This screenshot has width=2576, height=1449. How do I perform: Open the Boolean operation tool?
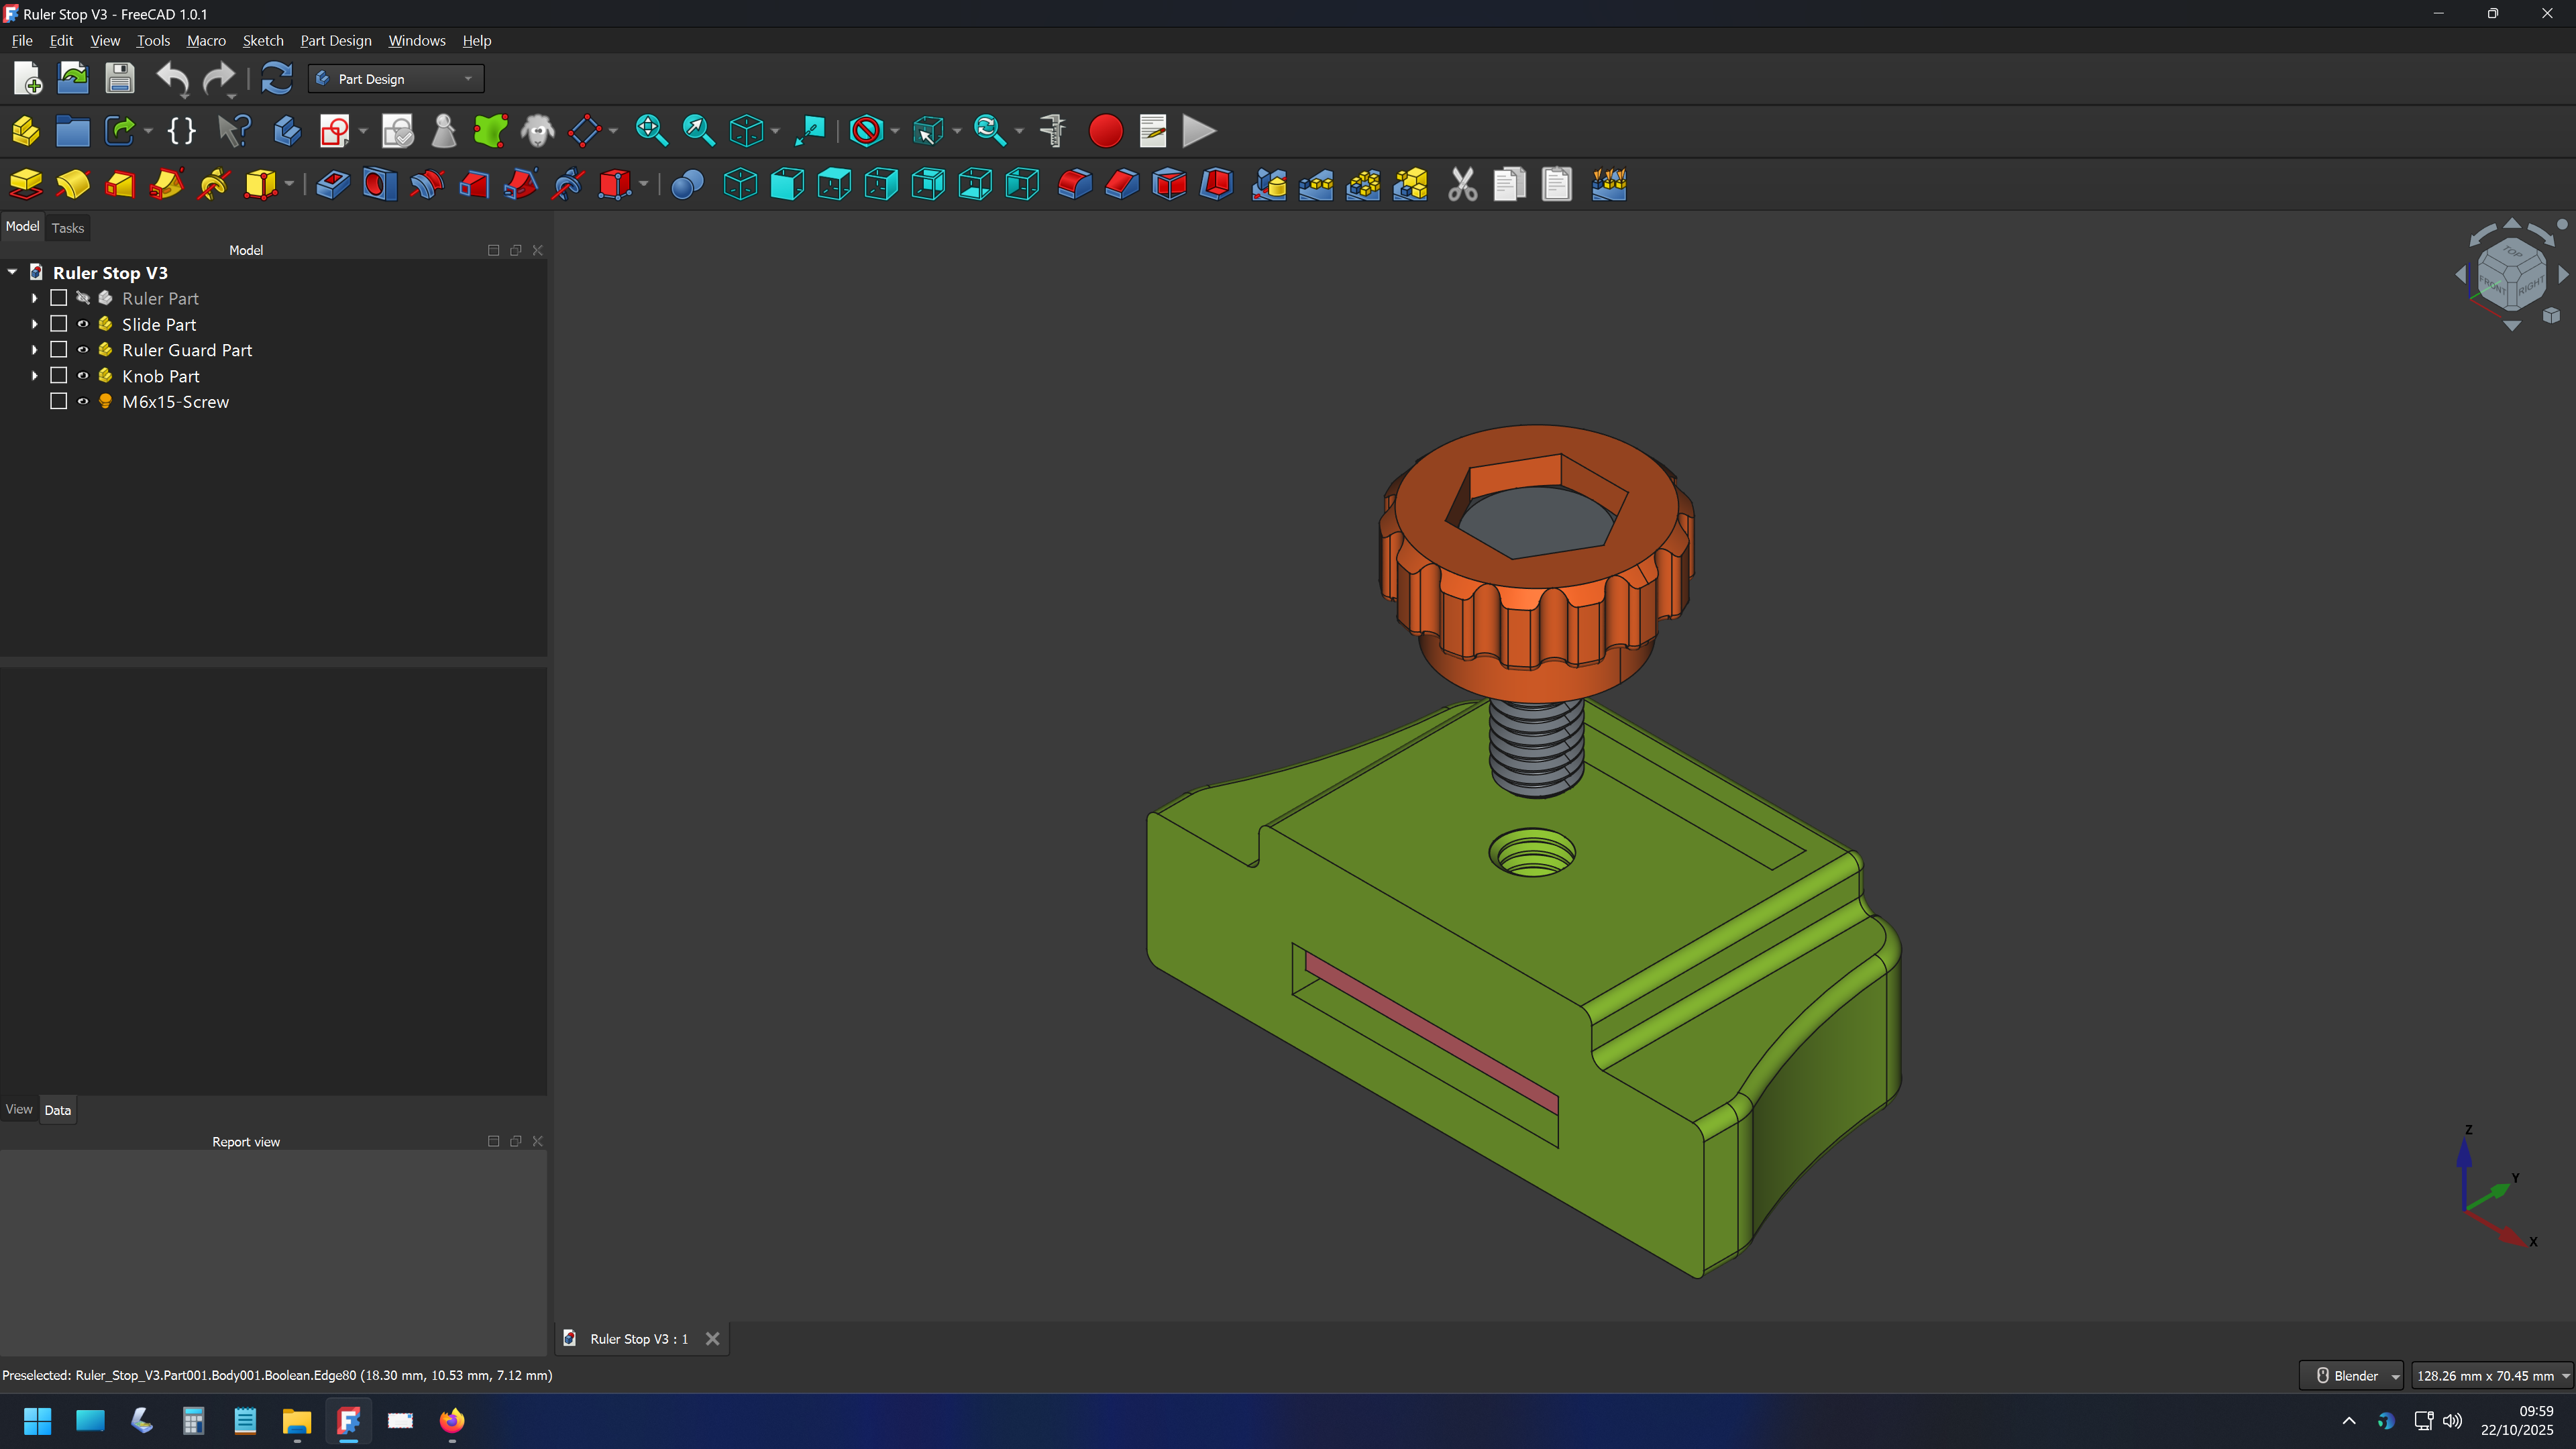coord(687,184)
